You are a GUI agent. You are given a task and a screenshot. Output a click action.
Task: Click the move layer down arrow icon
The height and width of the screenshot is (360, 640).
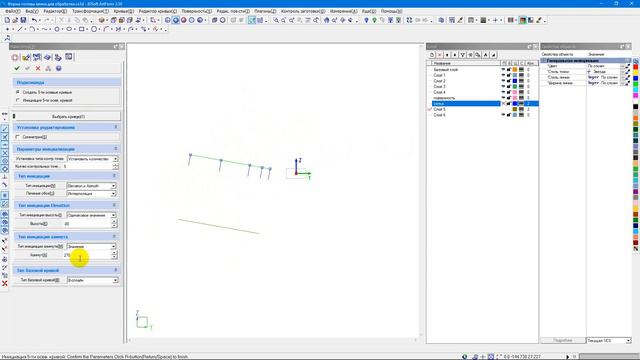click(x=447, y=55)
